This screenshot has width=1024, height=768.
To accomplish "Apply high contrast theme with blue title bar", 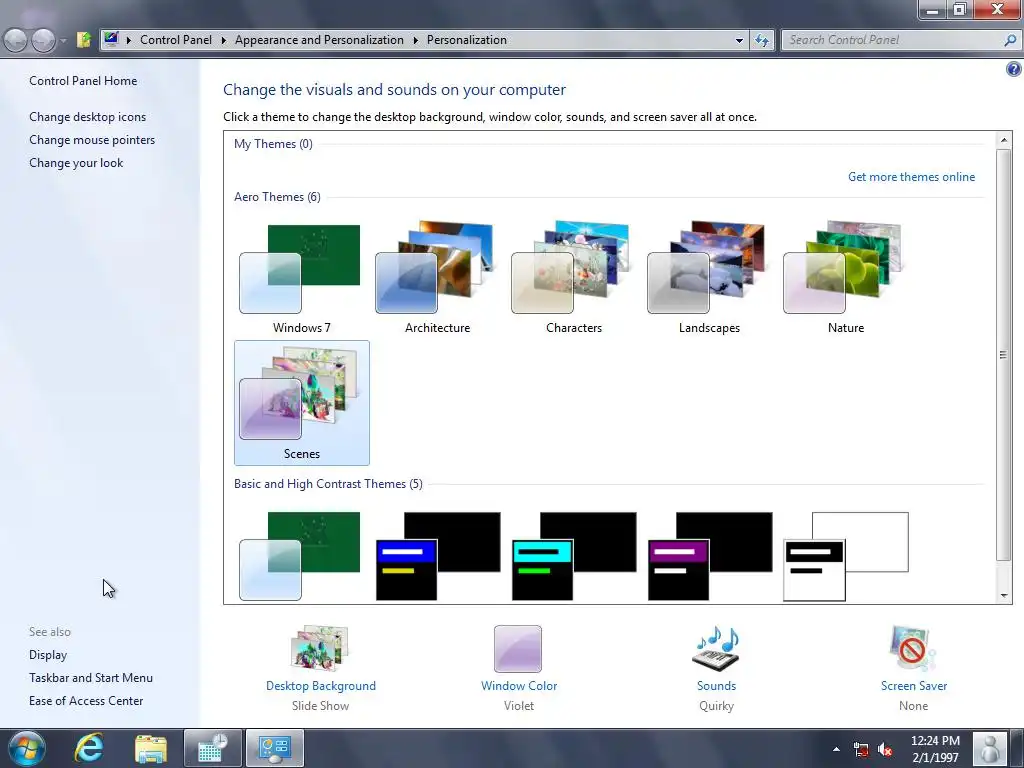I will coord(438,556).
